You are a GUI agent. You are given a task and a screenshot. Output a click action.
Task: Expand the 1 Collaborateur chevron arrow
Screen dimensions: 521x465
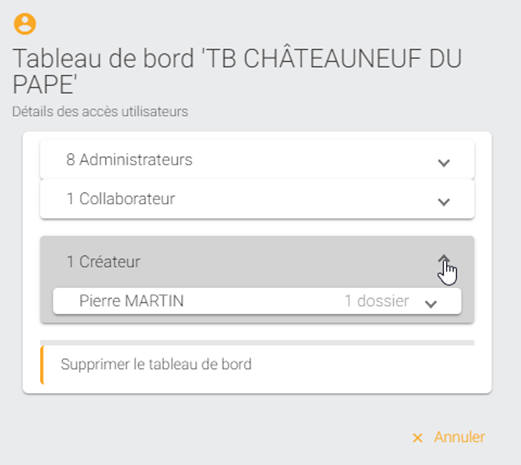444,202
